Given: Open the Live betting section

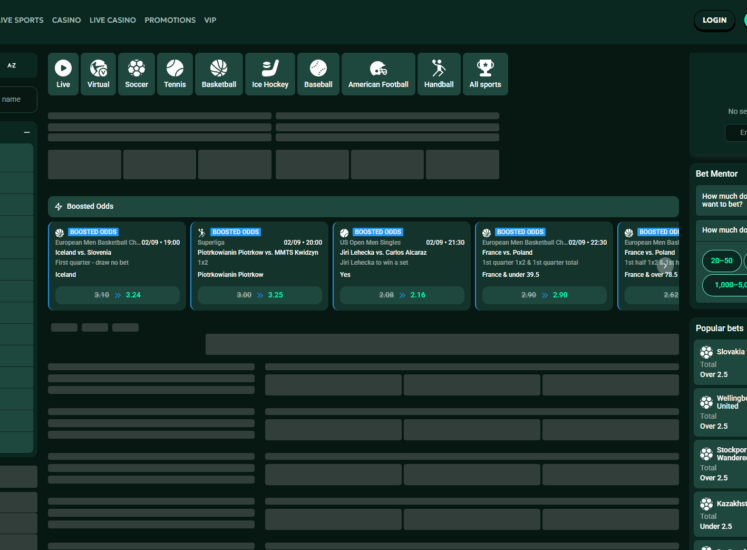Looking at the screenshot, I should pyautogui.click(x=63, y=74).
